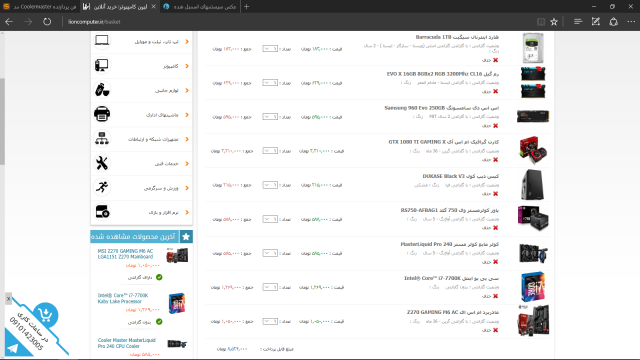The image size is (640, 360).
Task: Remove DUKASE Black V3 case from basket
Action: click(x=495, y=194)
